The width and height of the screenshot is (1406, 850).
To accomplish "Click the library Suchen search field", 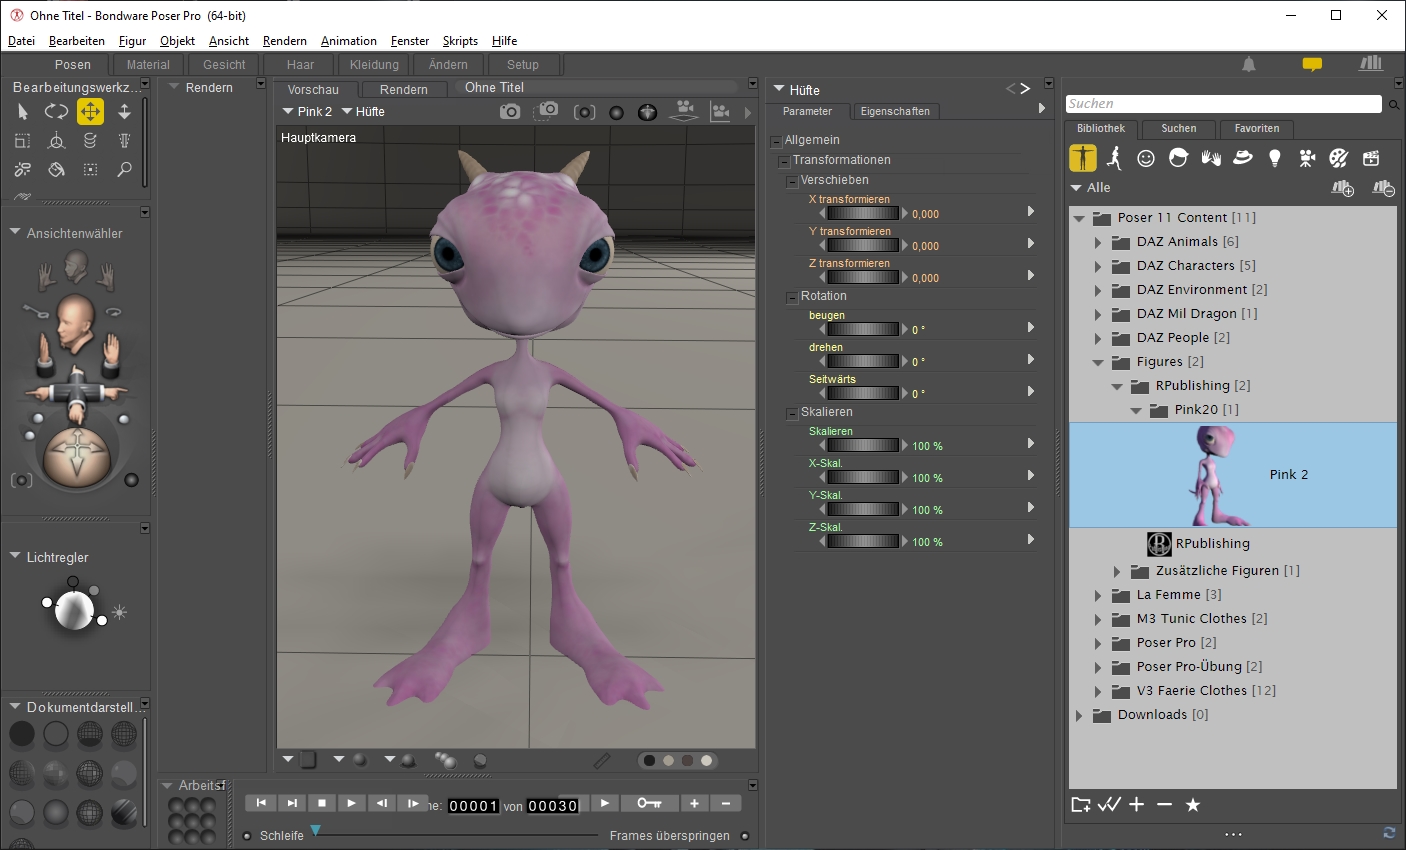I will 1224,104.
